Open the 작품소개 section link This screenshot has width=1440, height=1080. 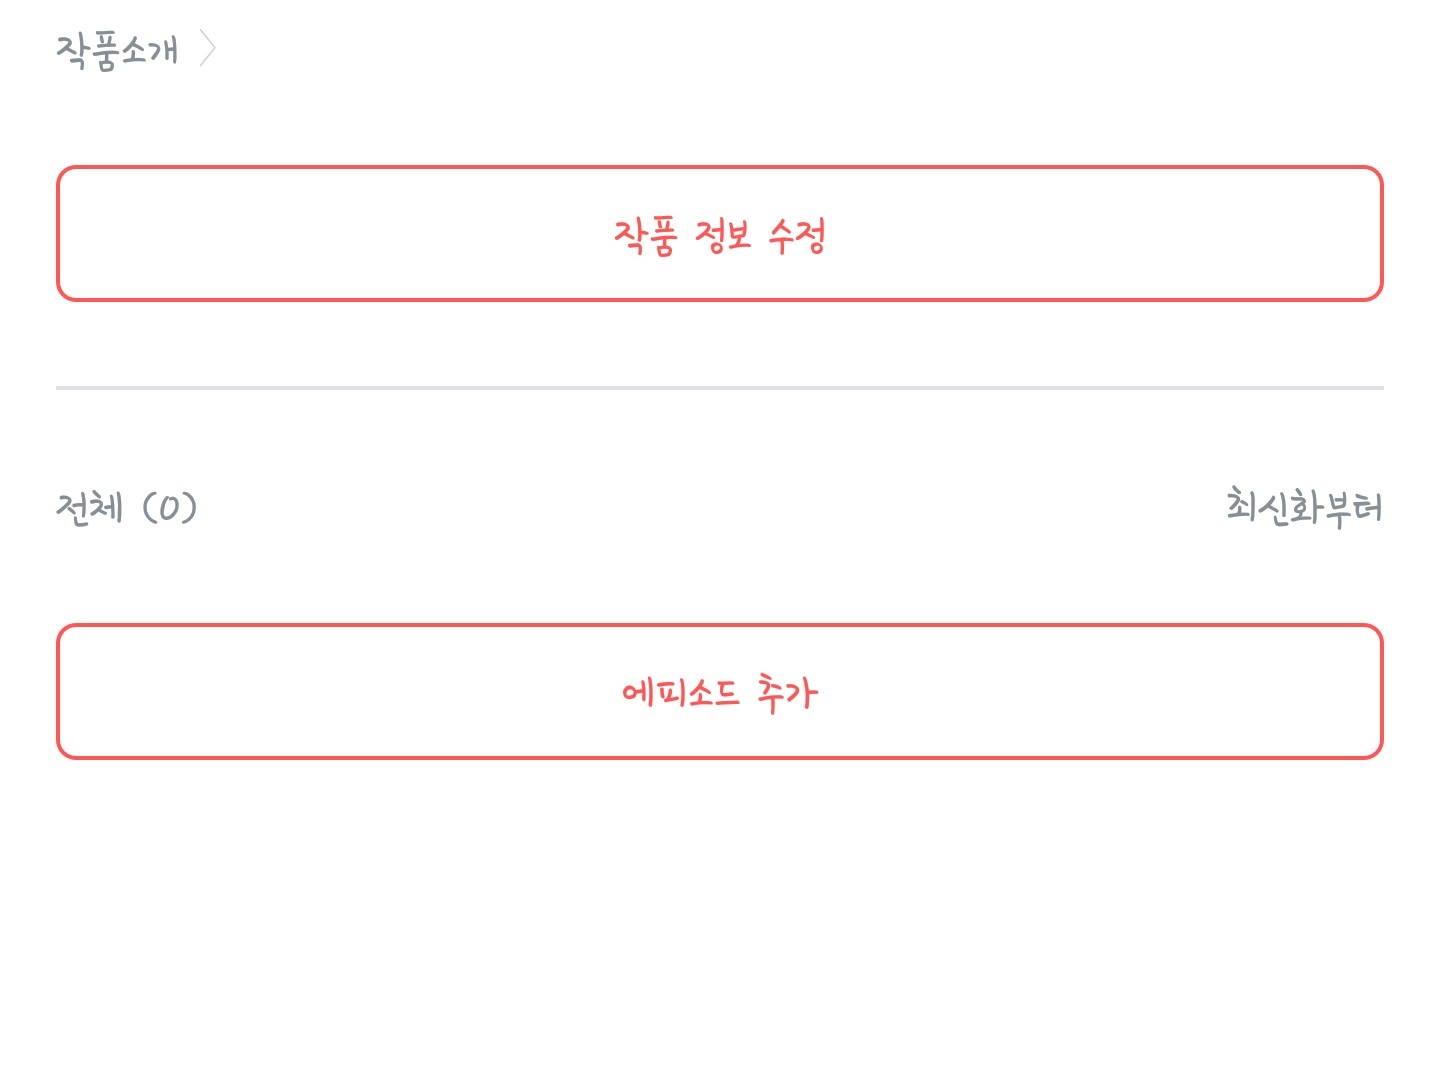(117, 50)
